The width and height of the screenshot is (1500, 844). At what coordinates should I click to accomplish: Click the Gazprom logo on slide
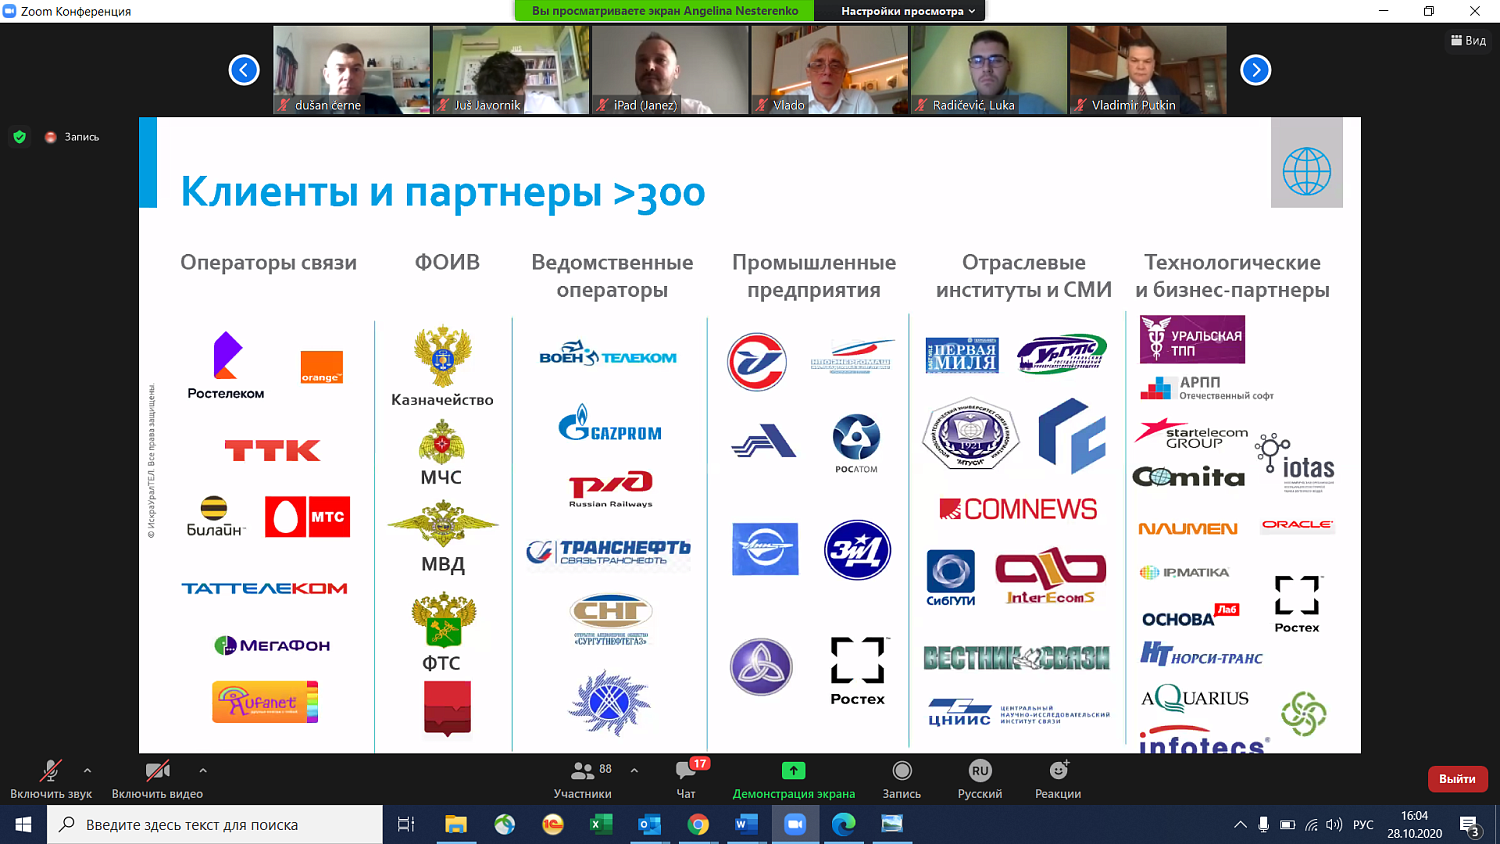pos(610,423)
